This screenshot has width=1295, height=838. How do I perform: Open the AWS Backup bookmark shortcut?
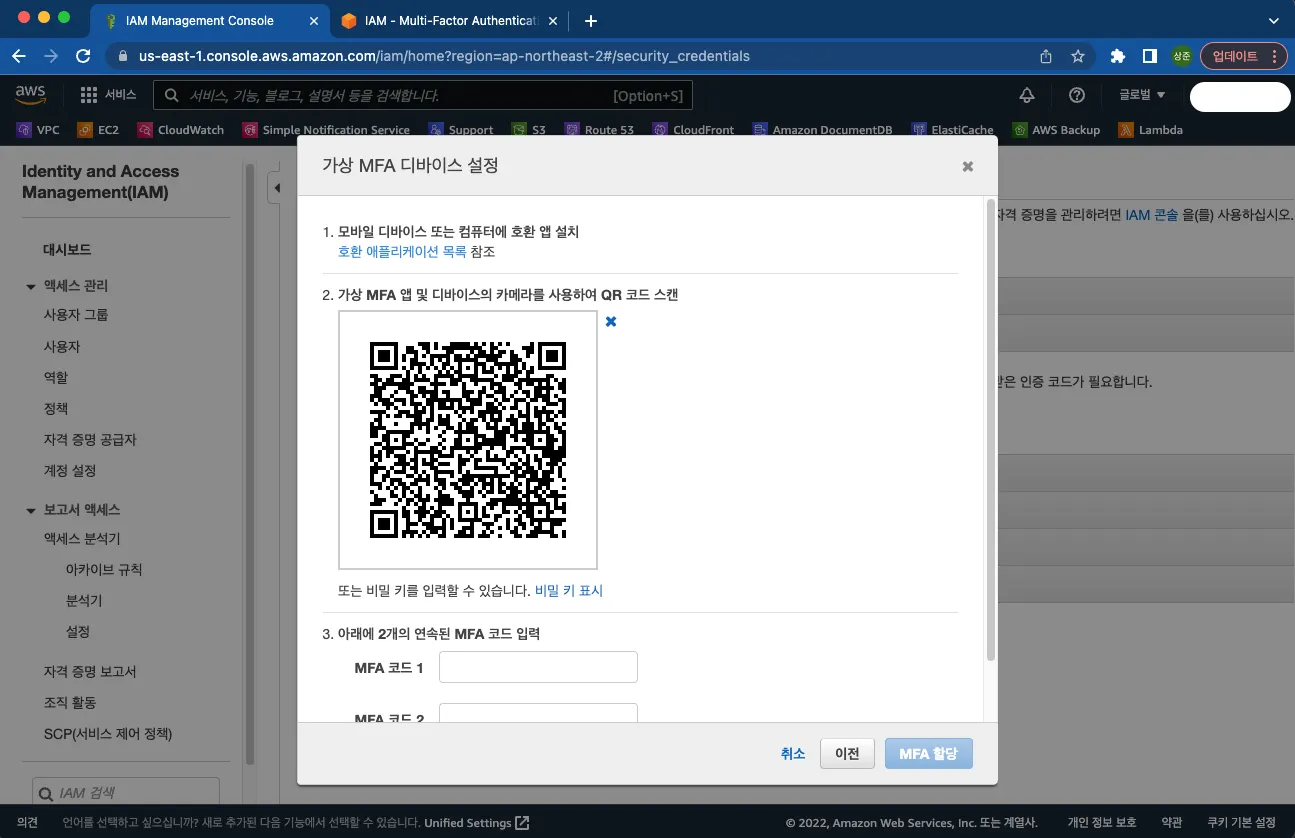click(x=1056, y=130)
